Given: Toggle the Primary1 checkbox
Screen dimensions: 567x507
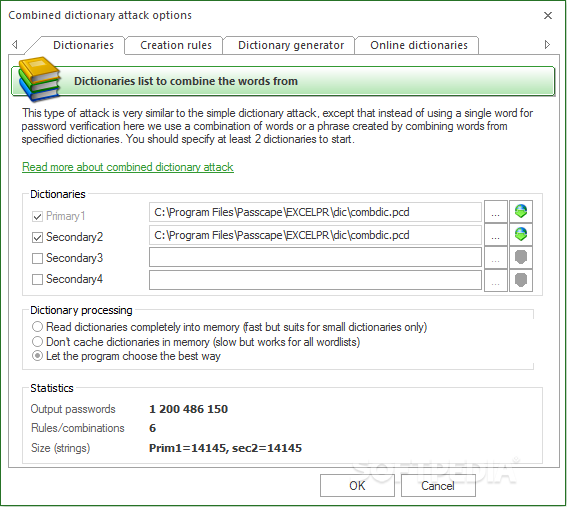Looking at the screenshot, I should pyautogui.click(x=37, y=217).
